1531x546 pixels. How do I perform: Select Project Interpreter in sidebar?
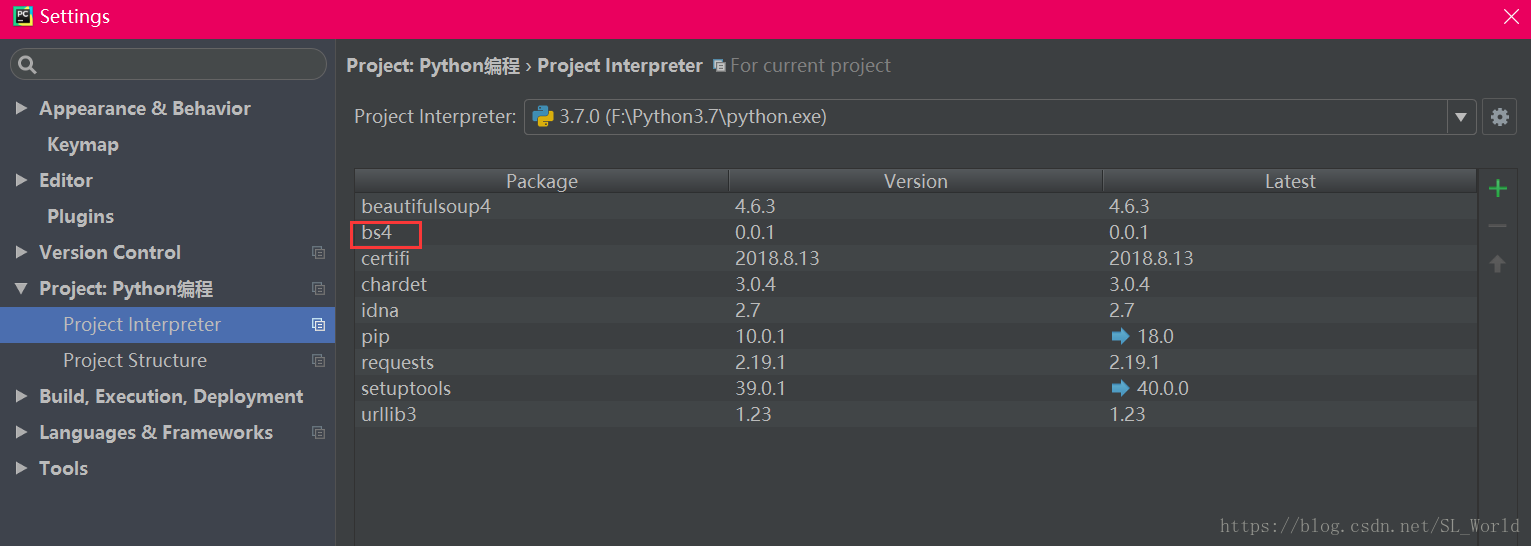coord(167,325)
